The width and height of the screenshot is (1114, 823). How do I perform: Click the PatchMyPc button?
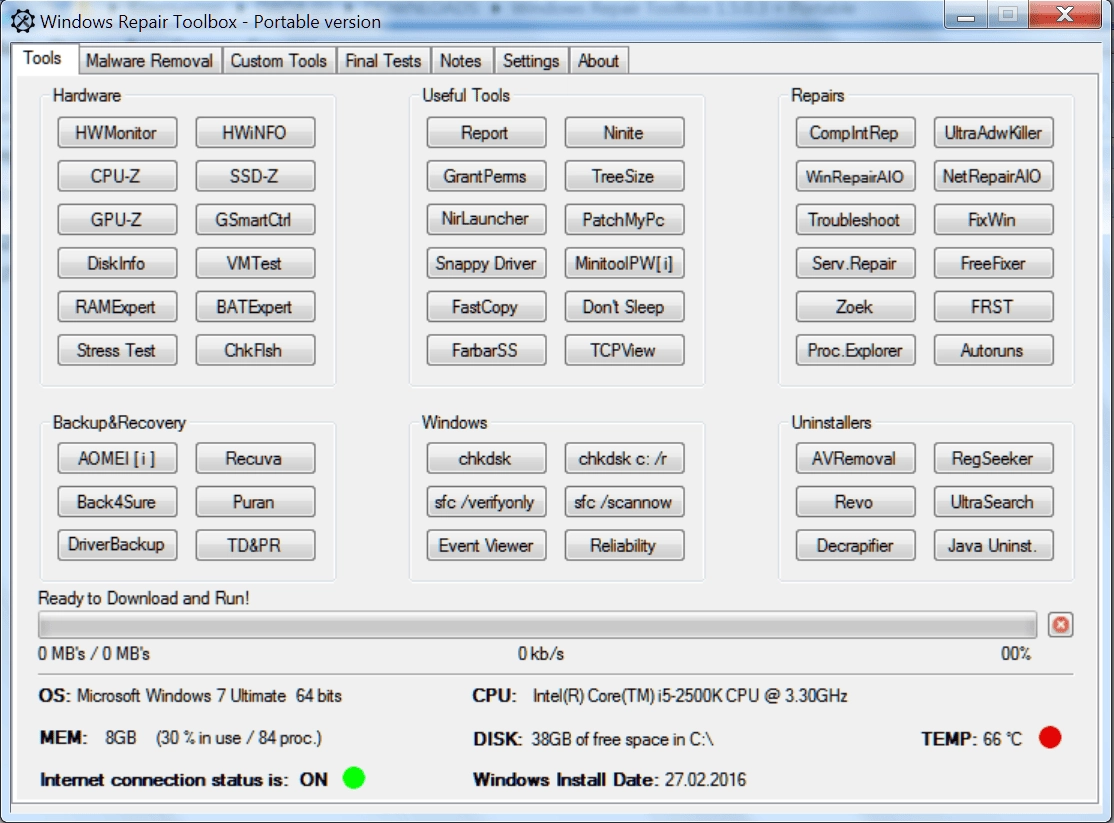(x=624, y=220)
